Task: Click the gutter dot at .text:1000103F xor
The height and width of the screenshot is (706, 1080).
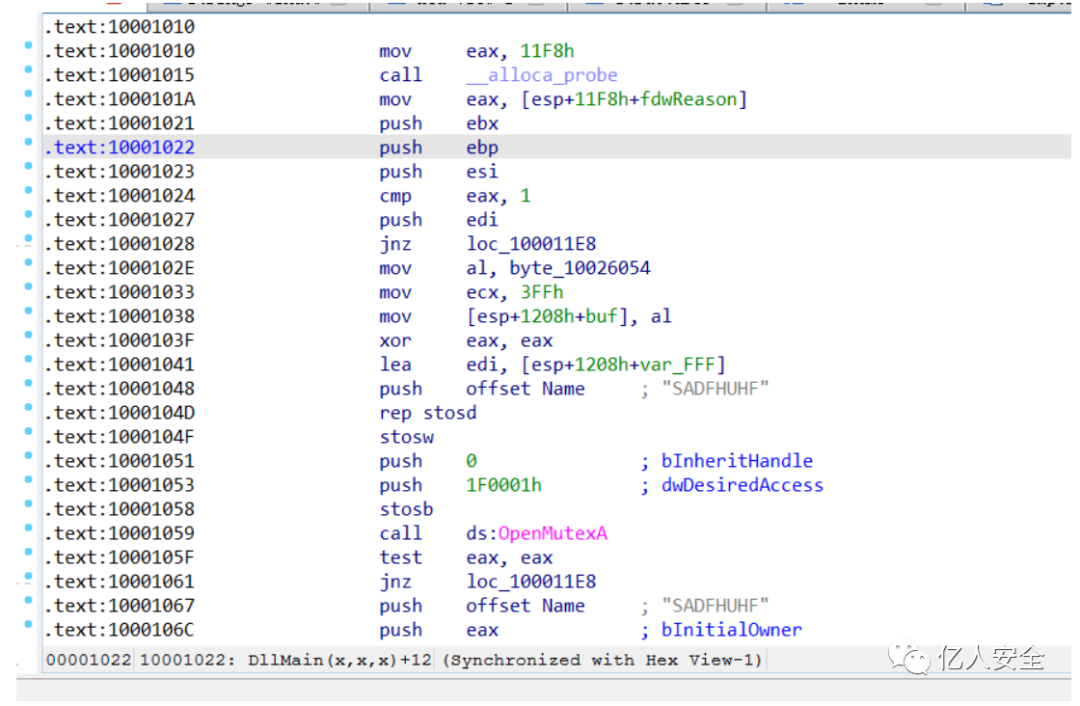Action: click(28, 335)
